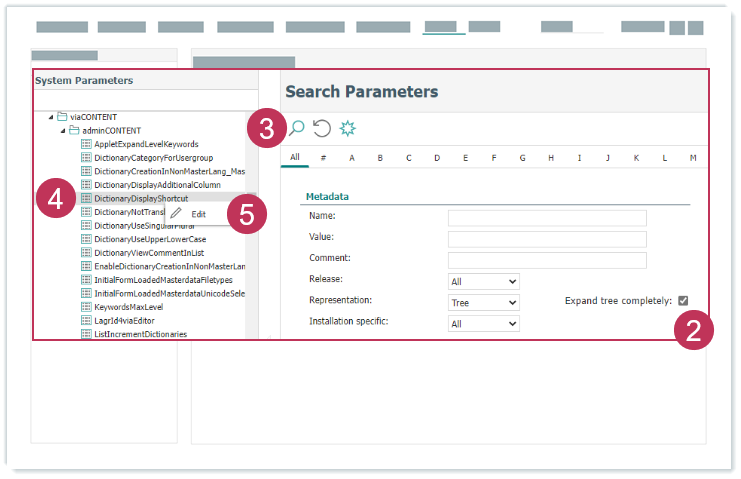Click the reset circular arrow icon

pyautogui.click(x=322, y=127)
